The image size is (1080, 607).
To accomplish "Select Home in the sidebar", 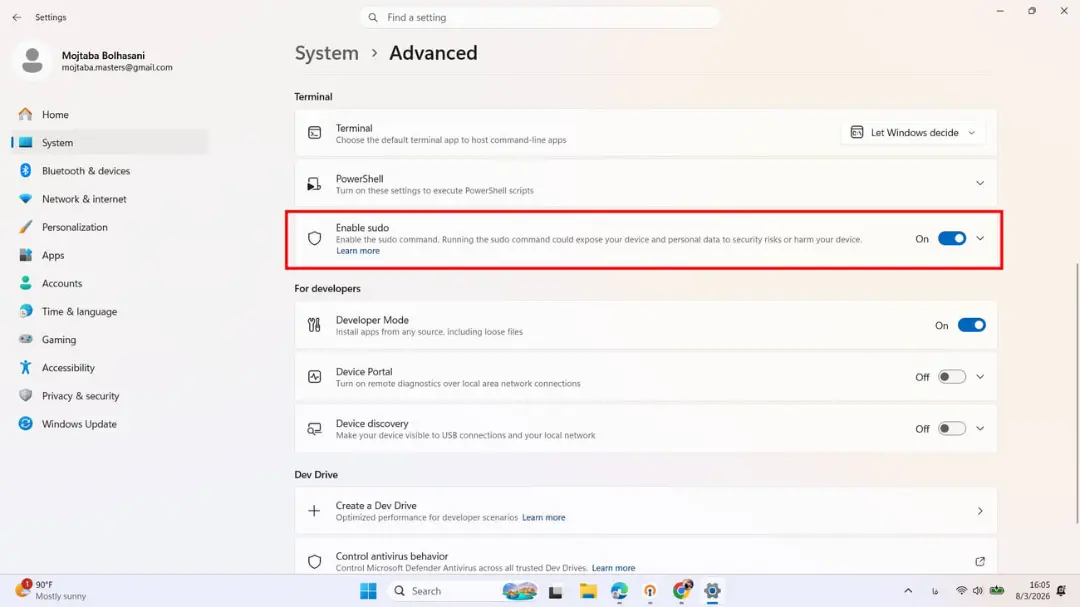I will pos(110,114).
